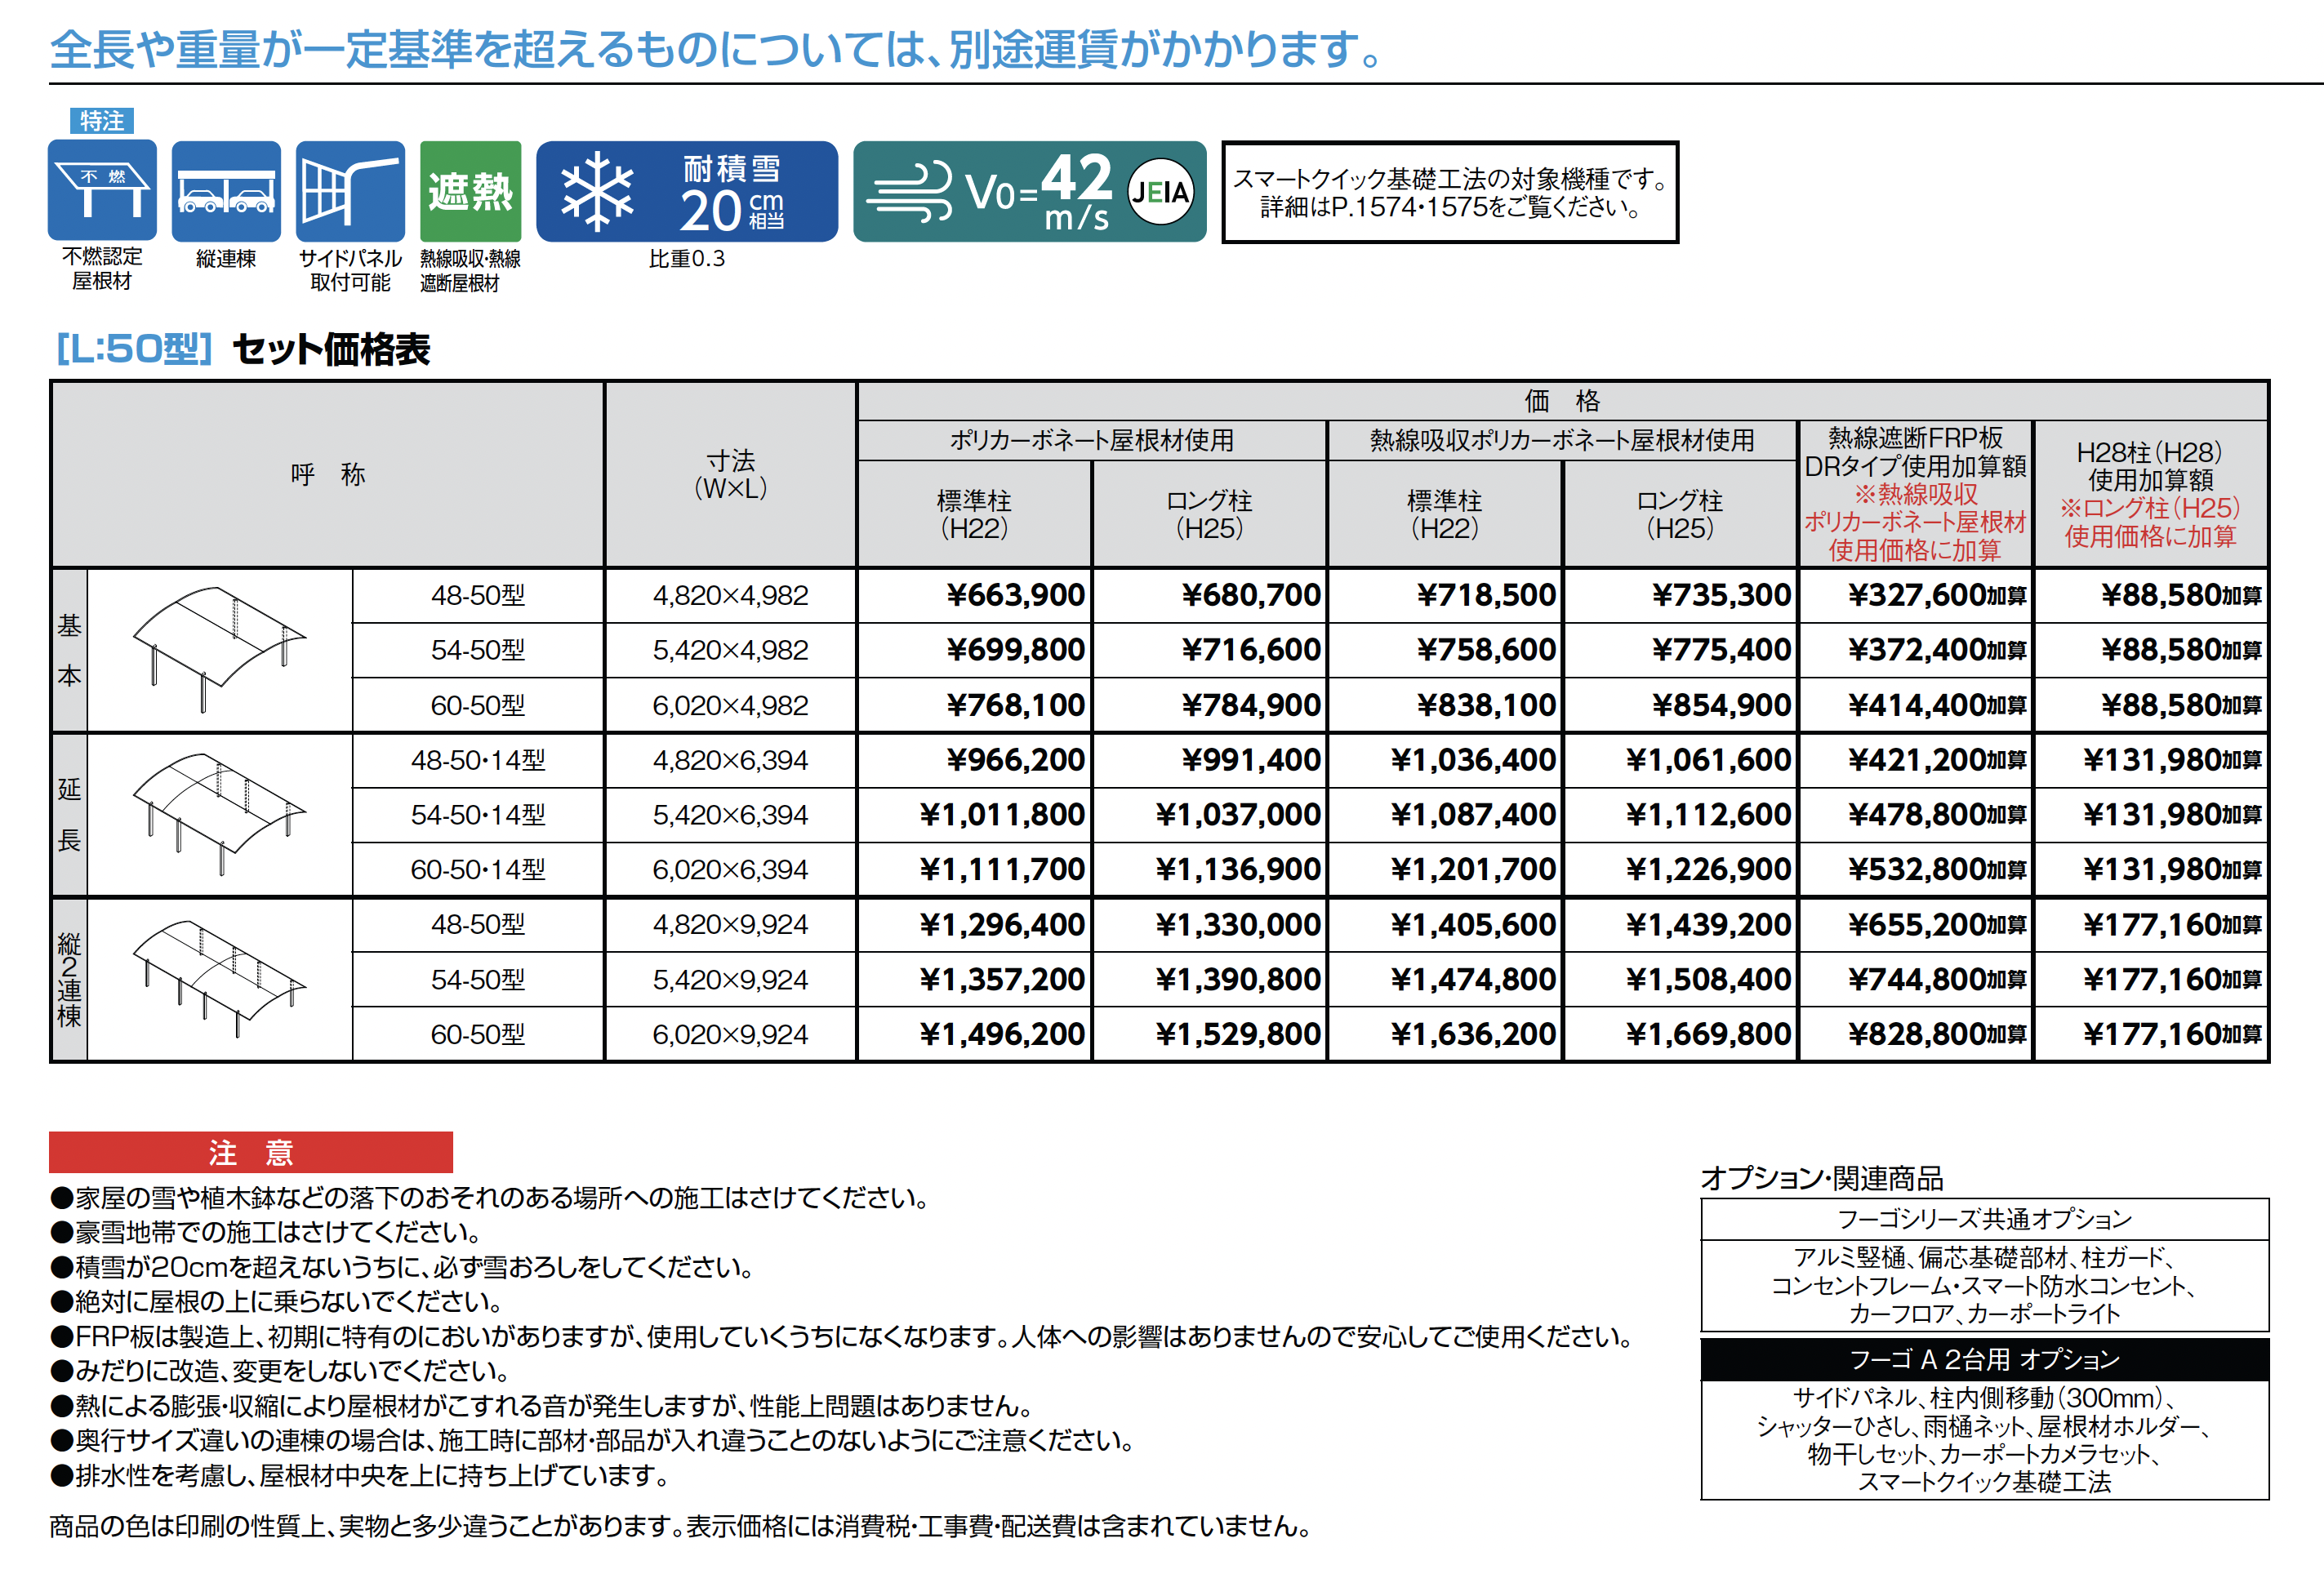Click the 延長 carport diagram thumbnail

(218, 814)
